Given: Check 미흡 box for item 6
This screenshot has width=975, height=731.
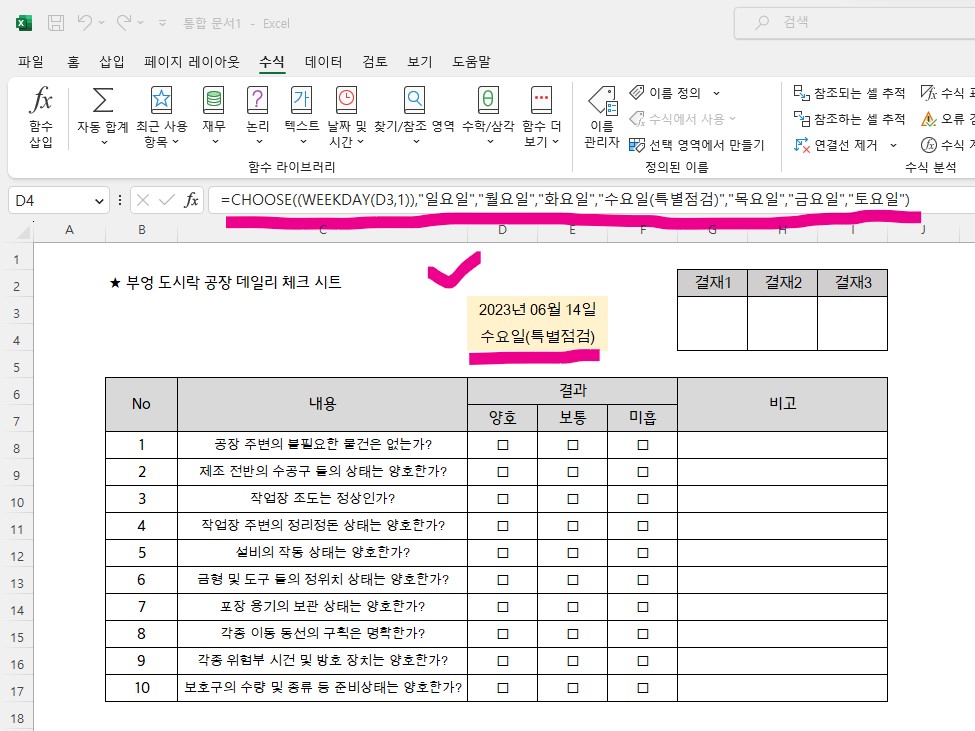Looking at the screenshot, I should [643, 580].
